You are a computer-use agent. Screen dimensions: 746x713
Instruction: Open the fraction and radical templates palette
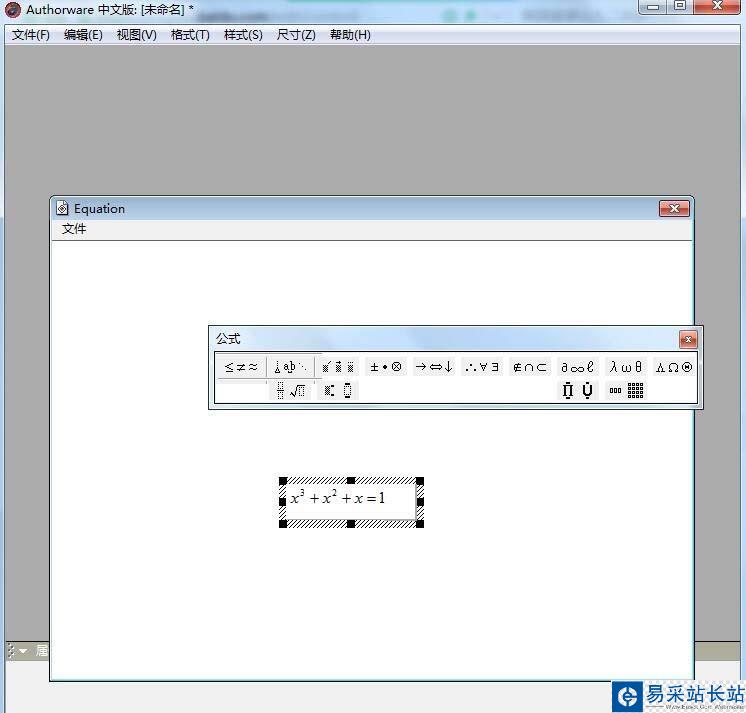coord(290,391)
